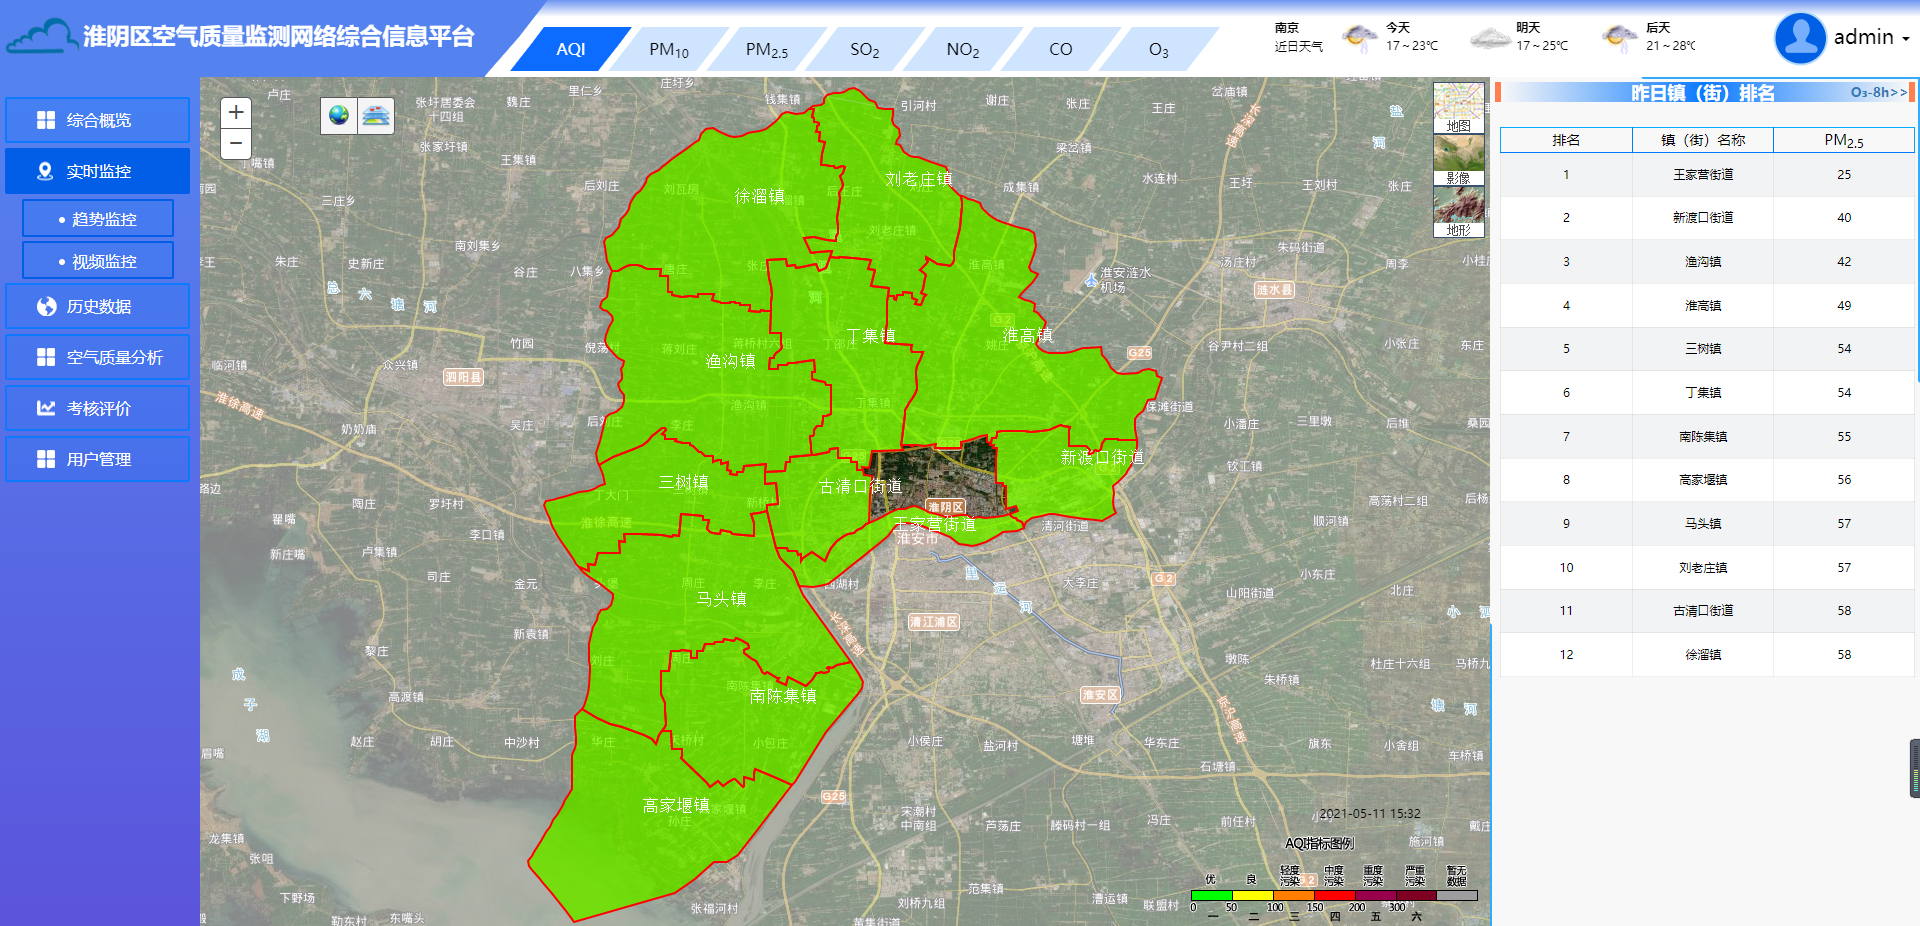Click the day-after-tomorrow weather icon
The image size is (1920, 926).
tap(1619, 38)
